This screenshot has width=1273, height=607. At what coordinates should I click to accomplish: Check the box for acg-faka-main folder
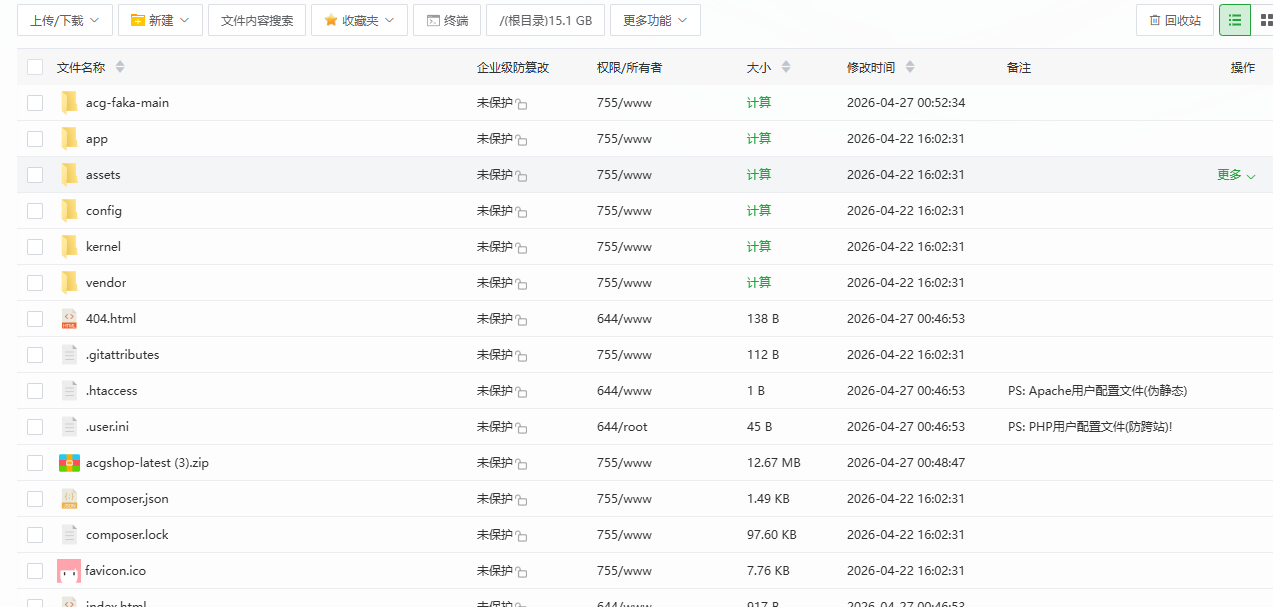[35, 103]
